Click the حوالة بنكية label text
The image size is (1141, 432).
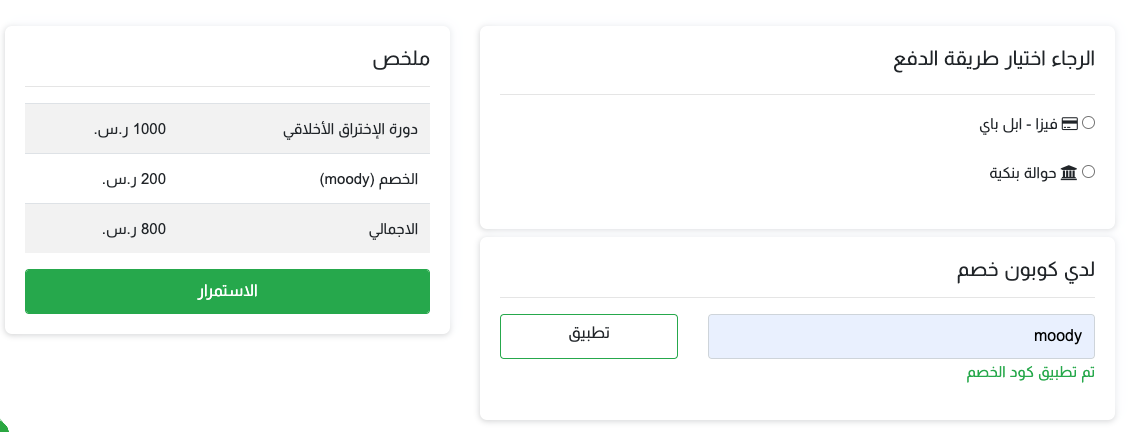point(1024,174)
